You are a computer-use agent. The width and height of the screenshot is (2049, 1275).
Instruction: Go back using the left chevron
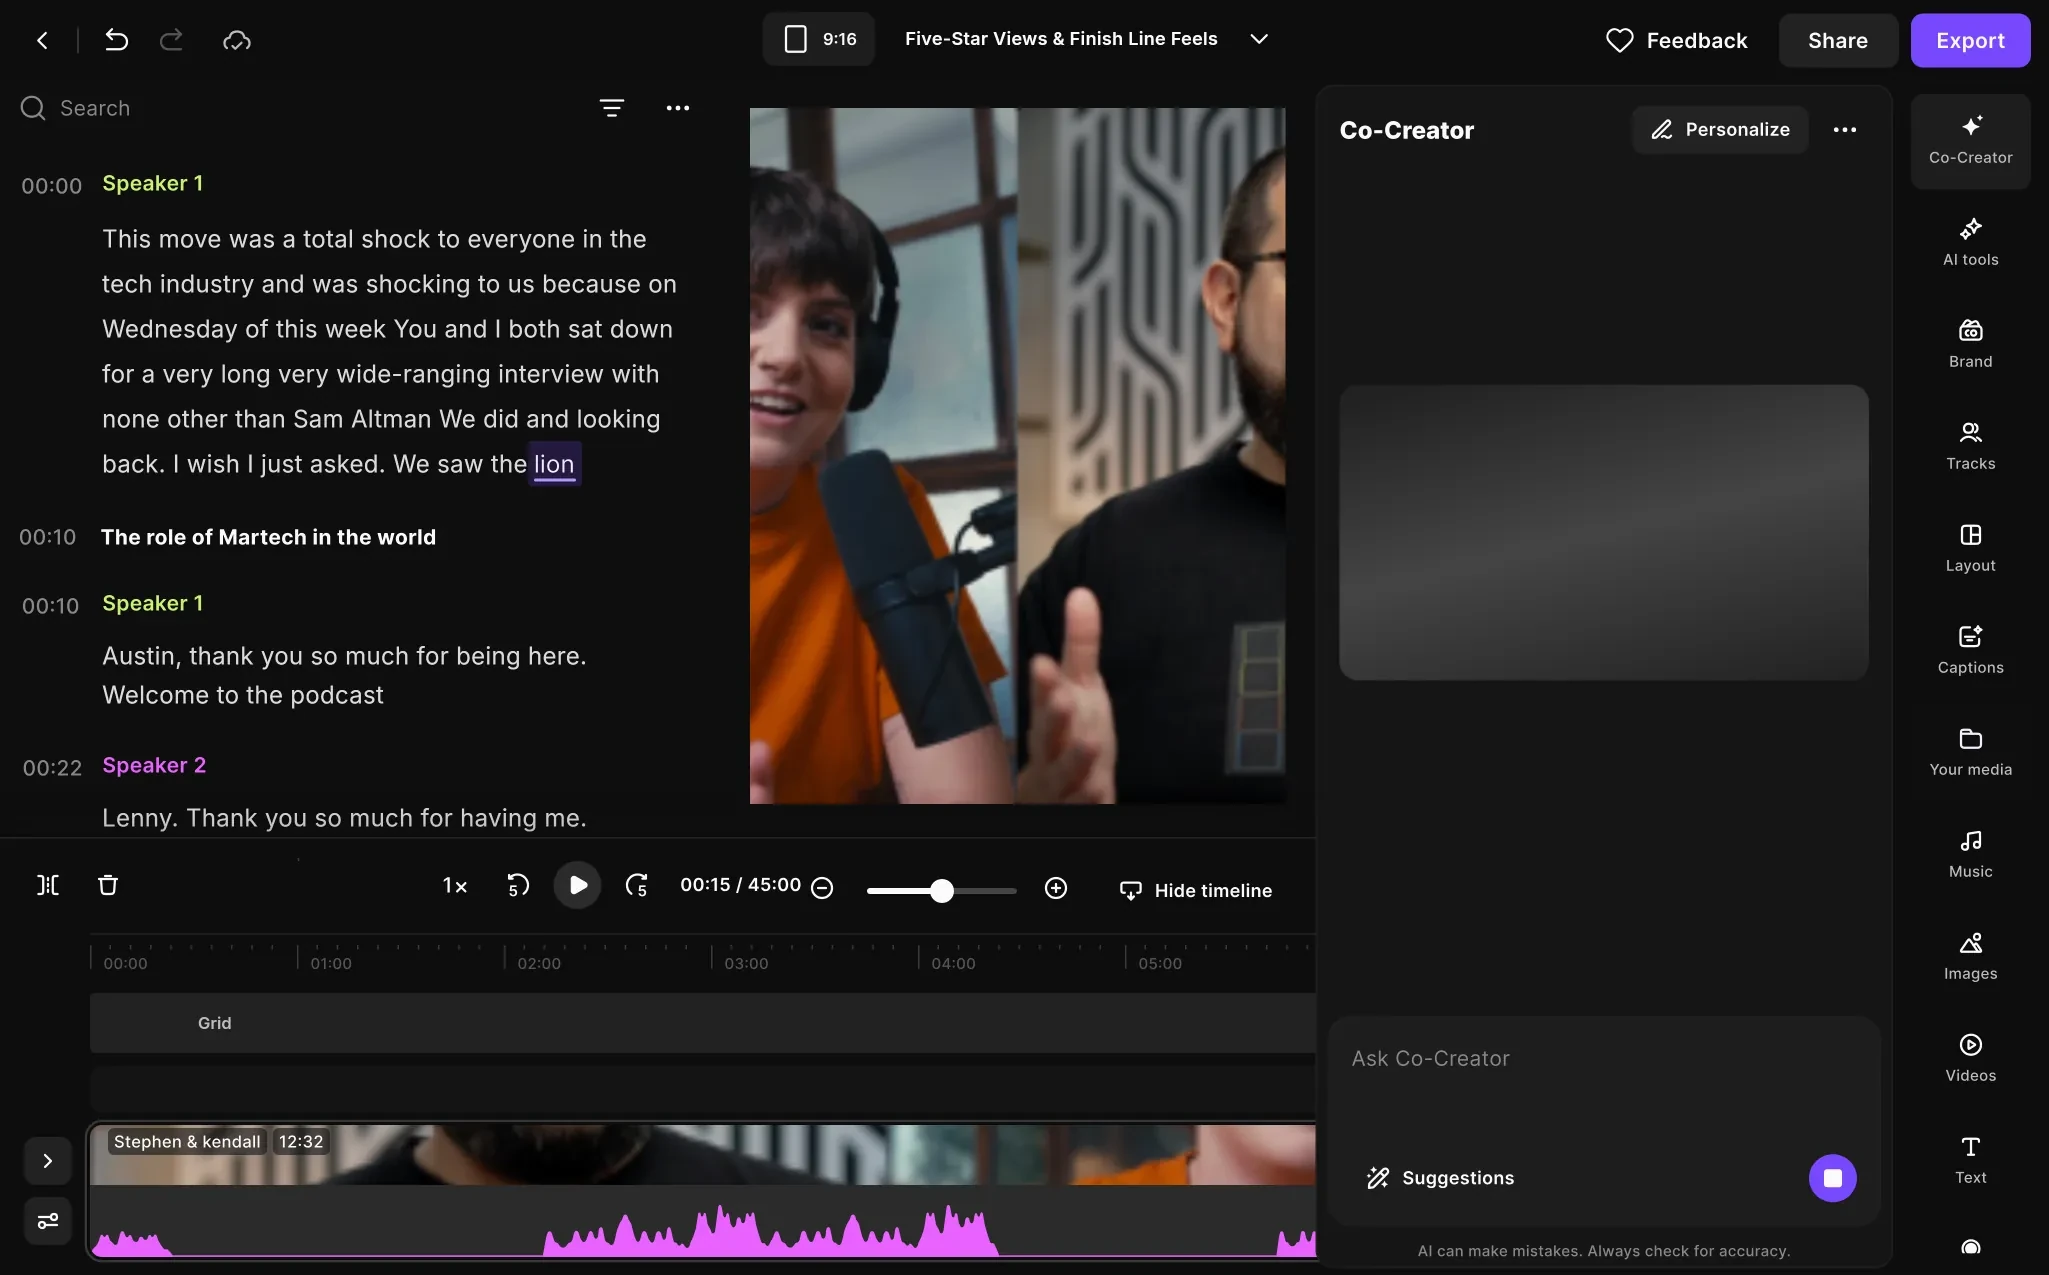pos(42,40)
